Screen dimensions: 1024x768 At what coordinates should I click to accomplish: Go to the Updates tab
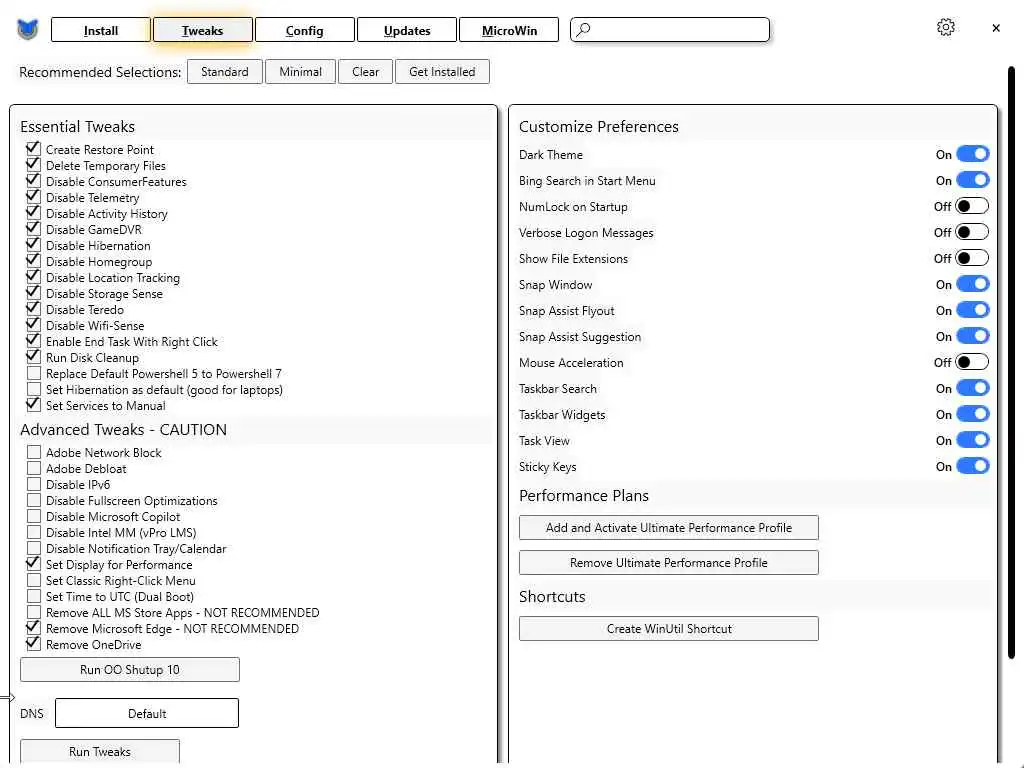coord(407,30)
